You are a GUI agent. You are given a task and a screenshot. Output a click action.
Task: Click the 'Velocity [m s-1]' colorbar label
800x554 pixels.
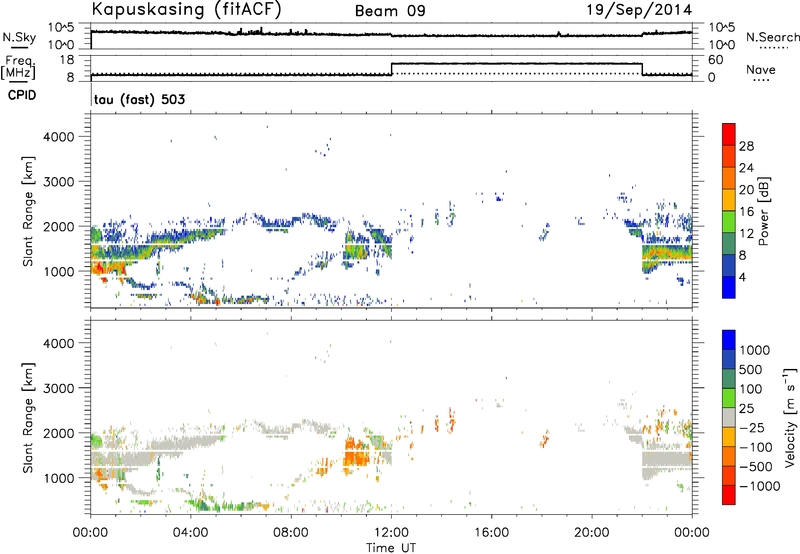point(790,417)
